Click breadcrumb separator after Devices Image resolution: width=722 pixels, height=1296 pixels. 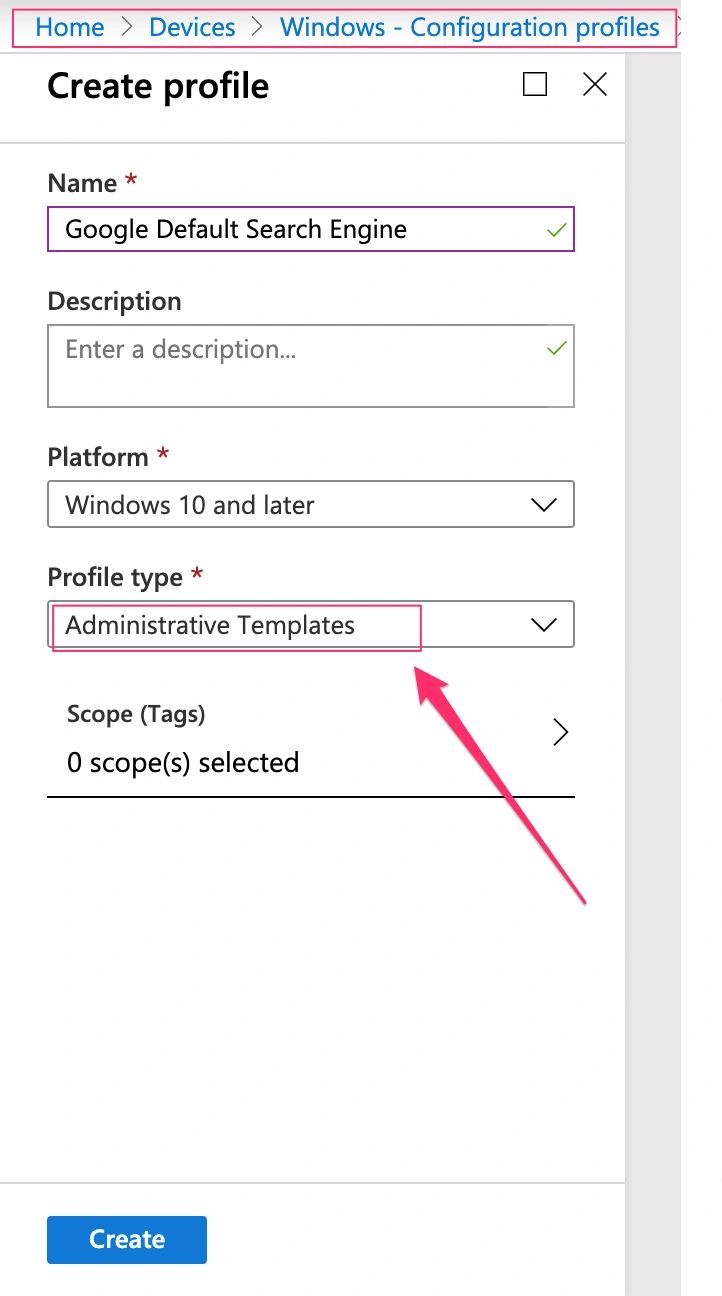pos(257,27)
